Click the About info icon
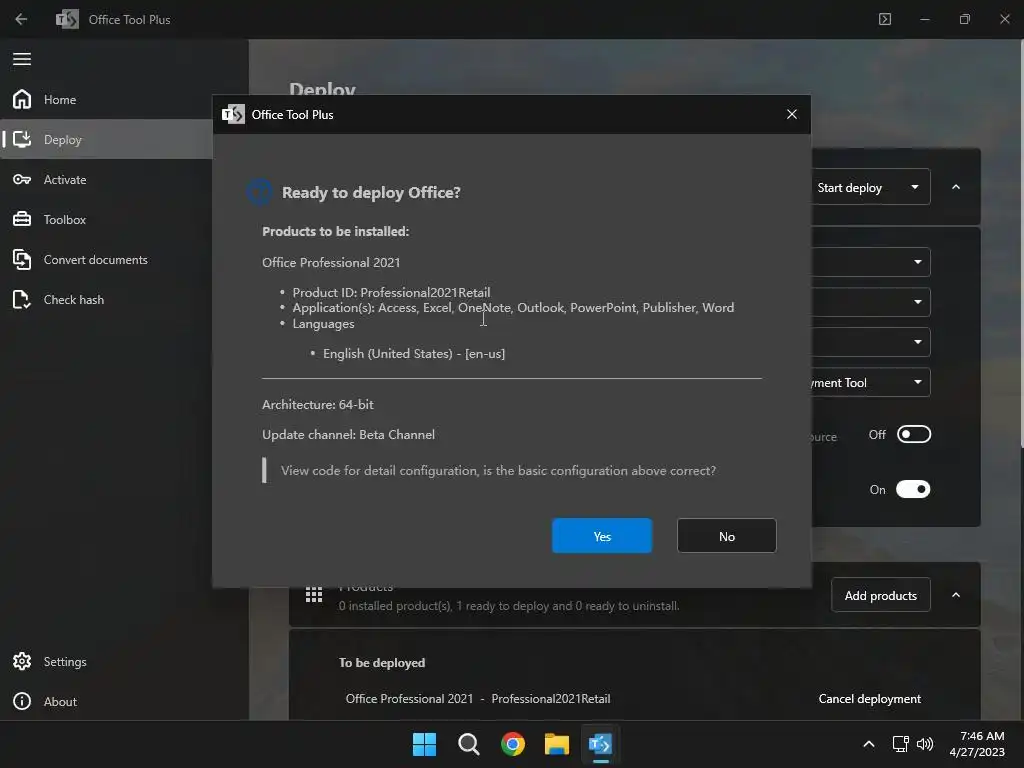1024x768 pixels. point(22,701)
